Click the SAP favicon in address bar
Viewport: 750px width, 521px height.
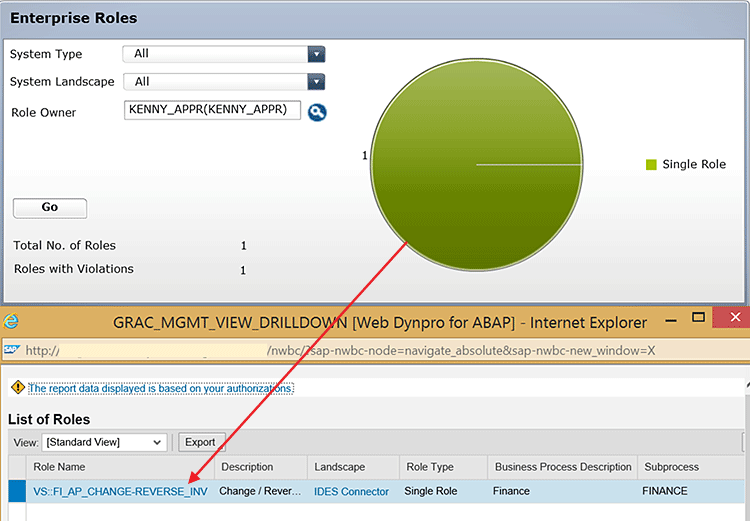(12, 350)
